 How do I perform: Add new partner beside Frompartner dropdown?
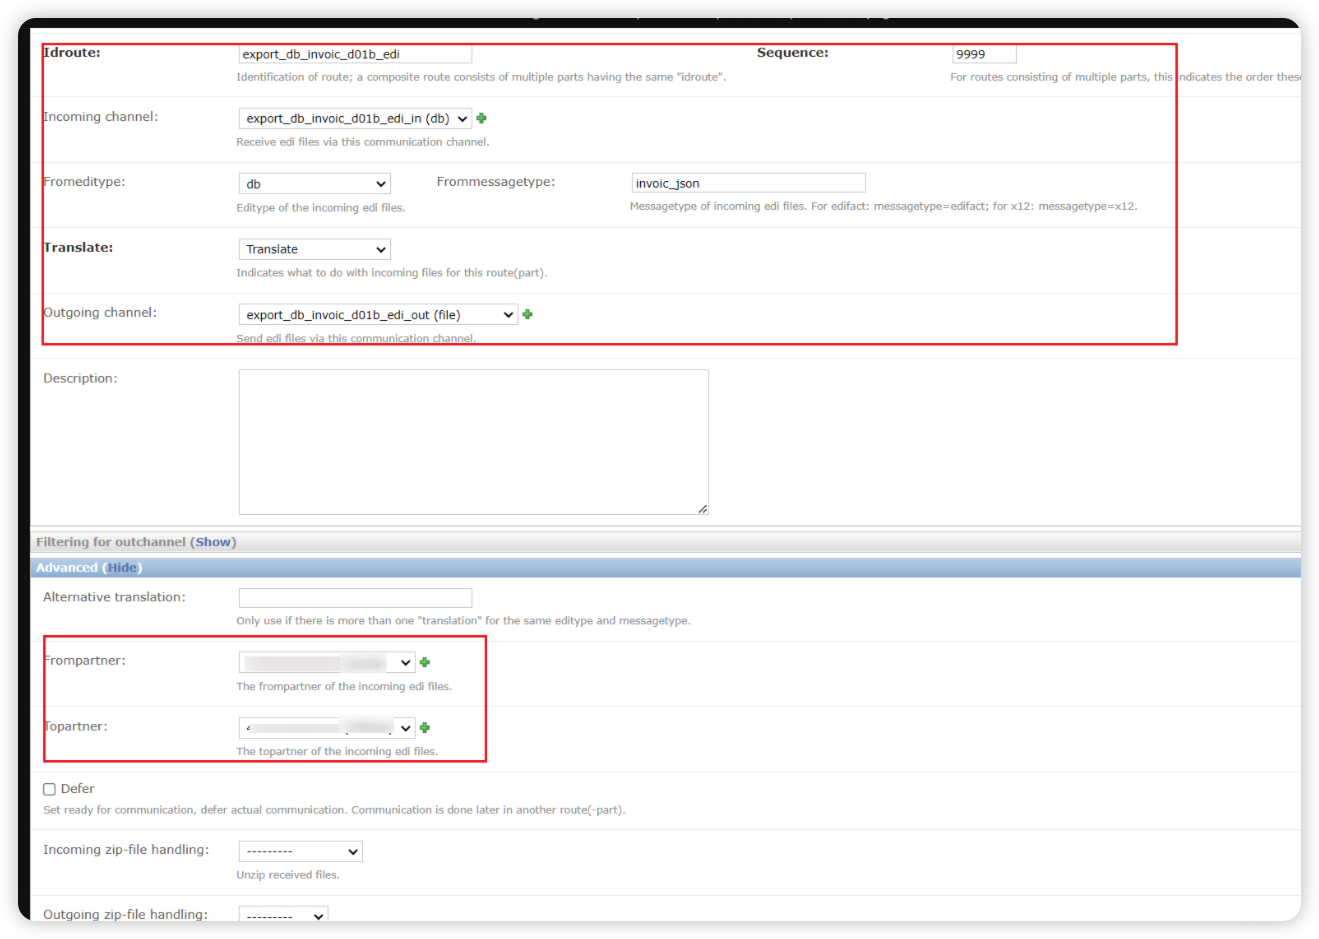click(x=425, y=662)
